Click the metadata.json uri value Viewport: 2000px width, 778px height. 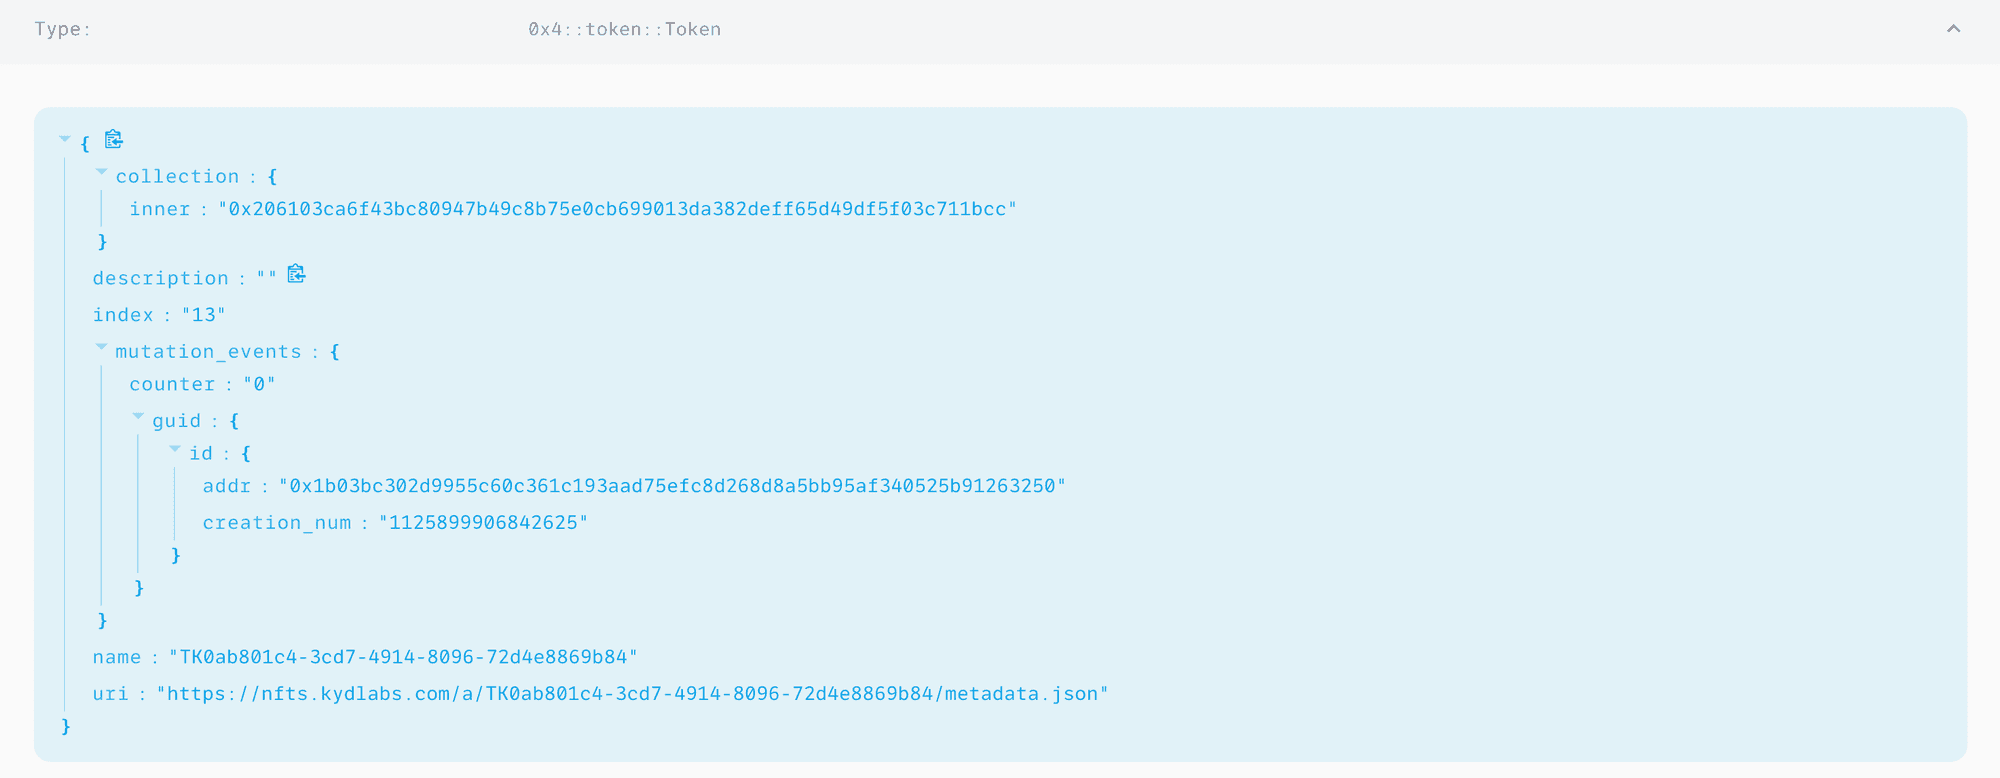(632, 694)
